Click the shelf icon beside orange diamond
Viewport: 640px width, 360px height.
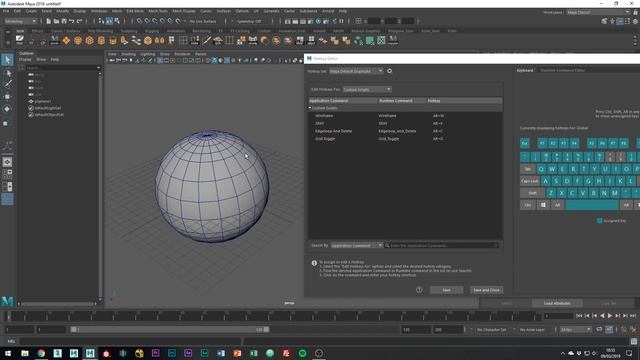click(x=78, y=40)
